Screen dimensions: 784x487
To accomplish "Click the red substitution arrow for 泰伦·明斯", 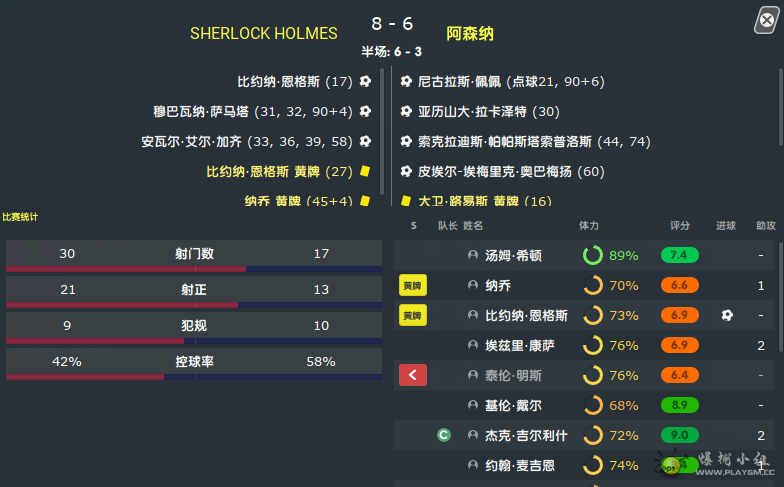I will [413, 375].
